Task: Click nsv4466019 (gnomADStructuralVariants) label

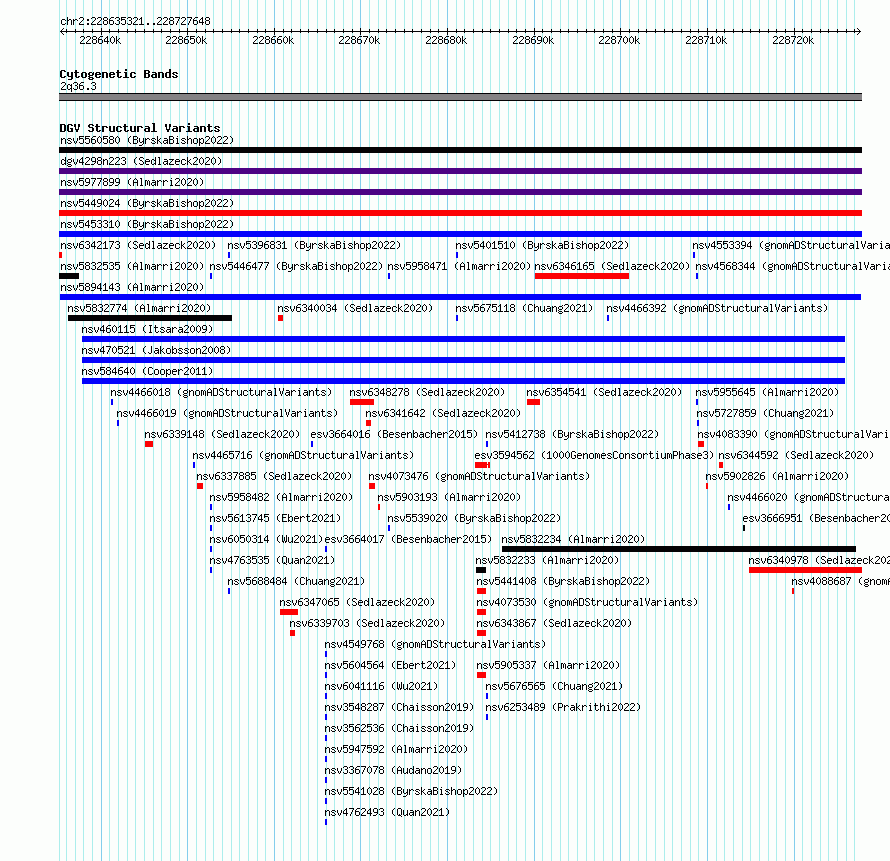Action: [227, 413]
